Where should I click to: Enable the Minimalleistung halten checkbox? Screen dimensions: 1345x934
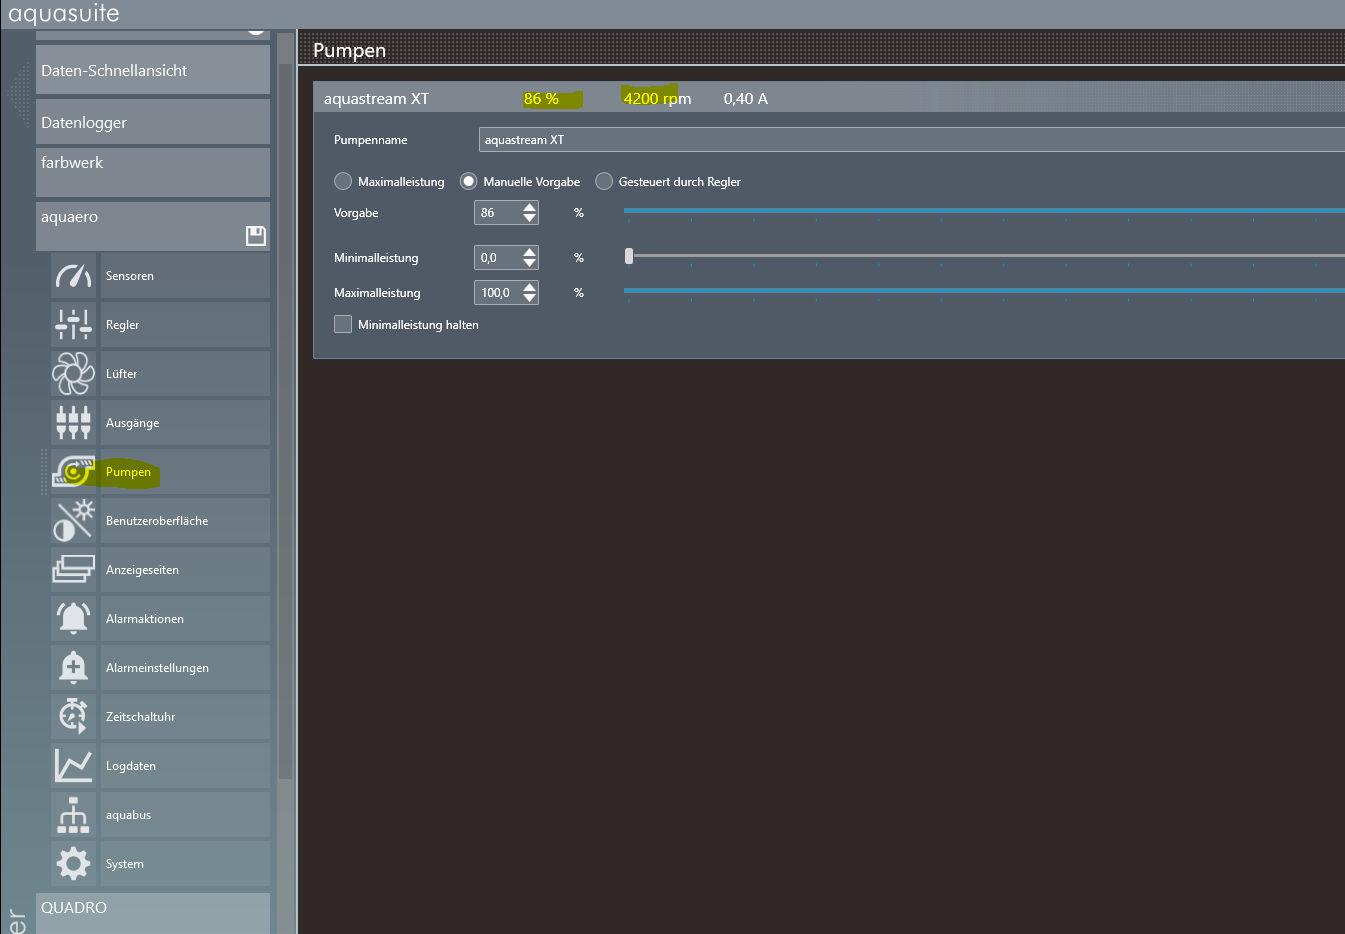click(x=343, y=324)
